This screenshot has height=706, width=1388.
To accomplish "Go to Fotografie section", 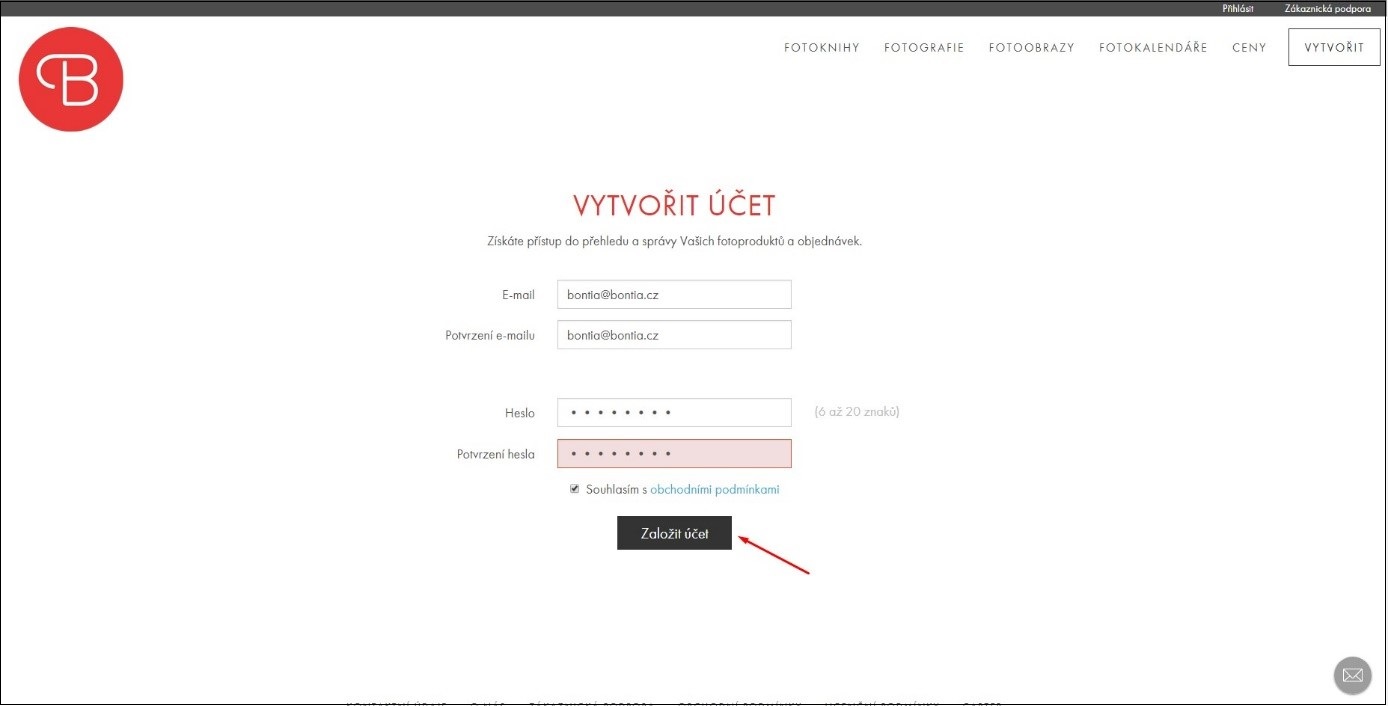I will coord(924,48).
